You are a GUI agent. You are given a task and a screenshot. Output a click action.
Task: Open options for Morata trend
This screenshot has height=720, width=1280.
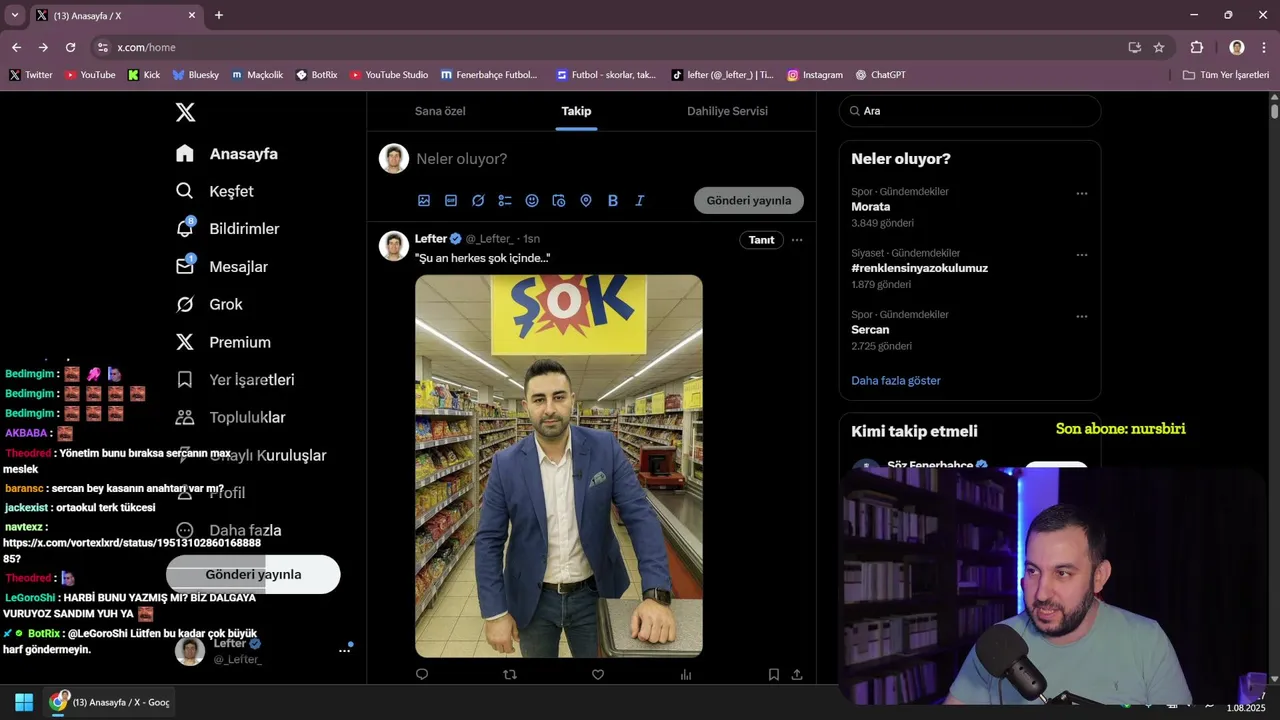(x=1081, y=194)
